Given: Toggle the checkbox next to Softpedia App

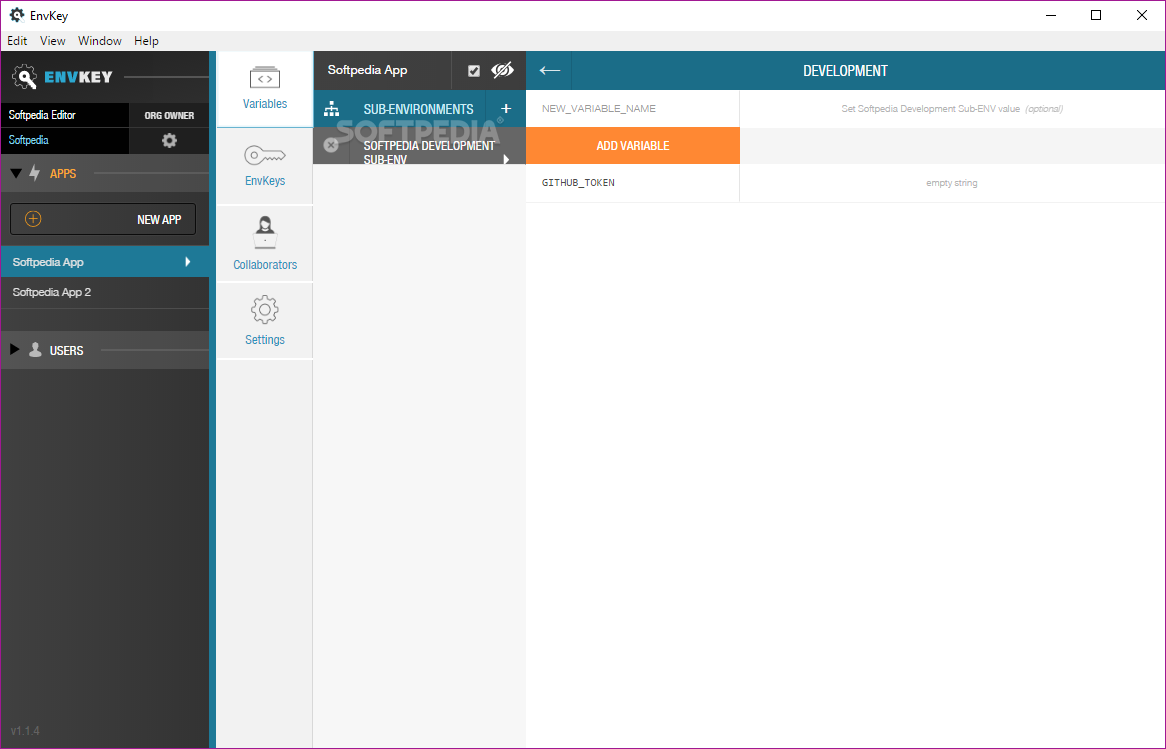Looking at the screenshot, I should coord(474,71).
